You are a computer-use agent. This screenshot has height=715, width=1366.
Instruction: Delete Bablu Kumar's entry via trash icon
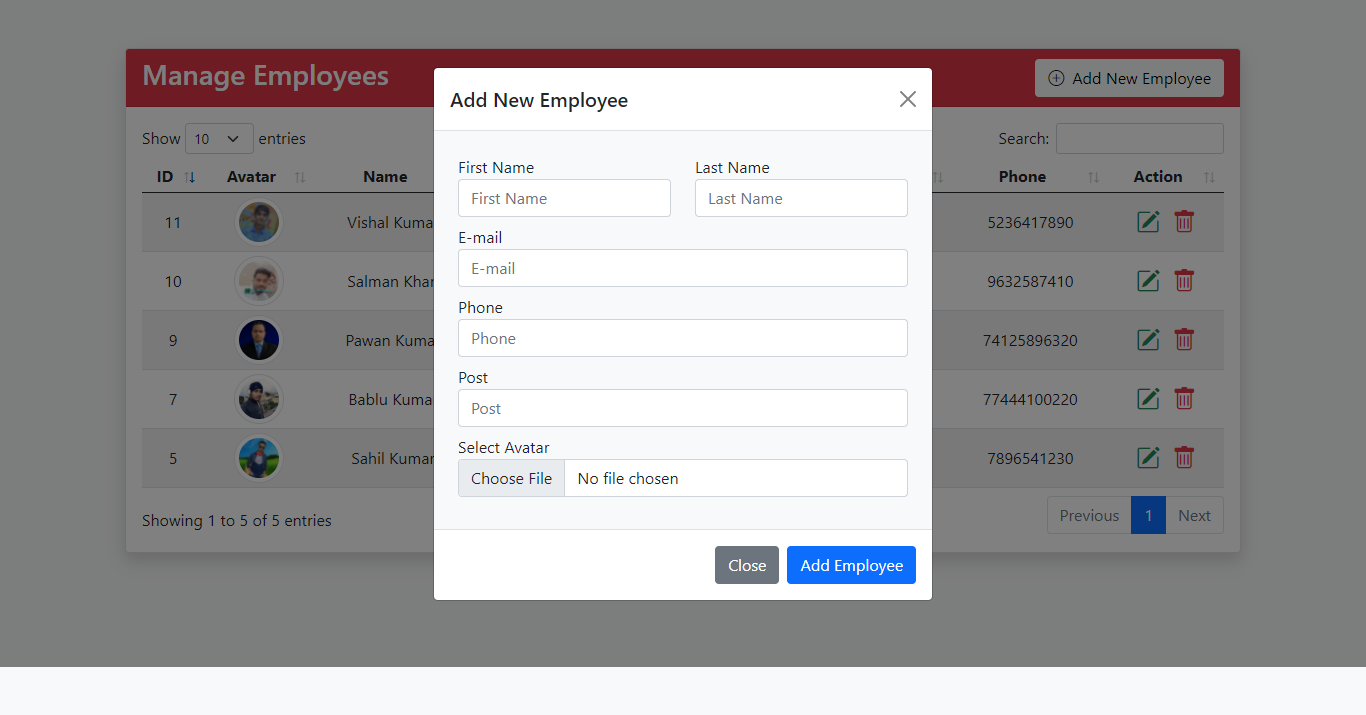click(1184, 398)
